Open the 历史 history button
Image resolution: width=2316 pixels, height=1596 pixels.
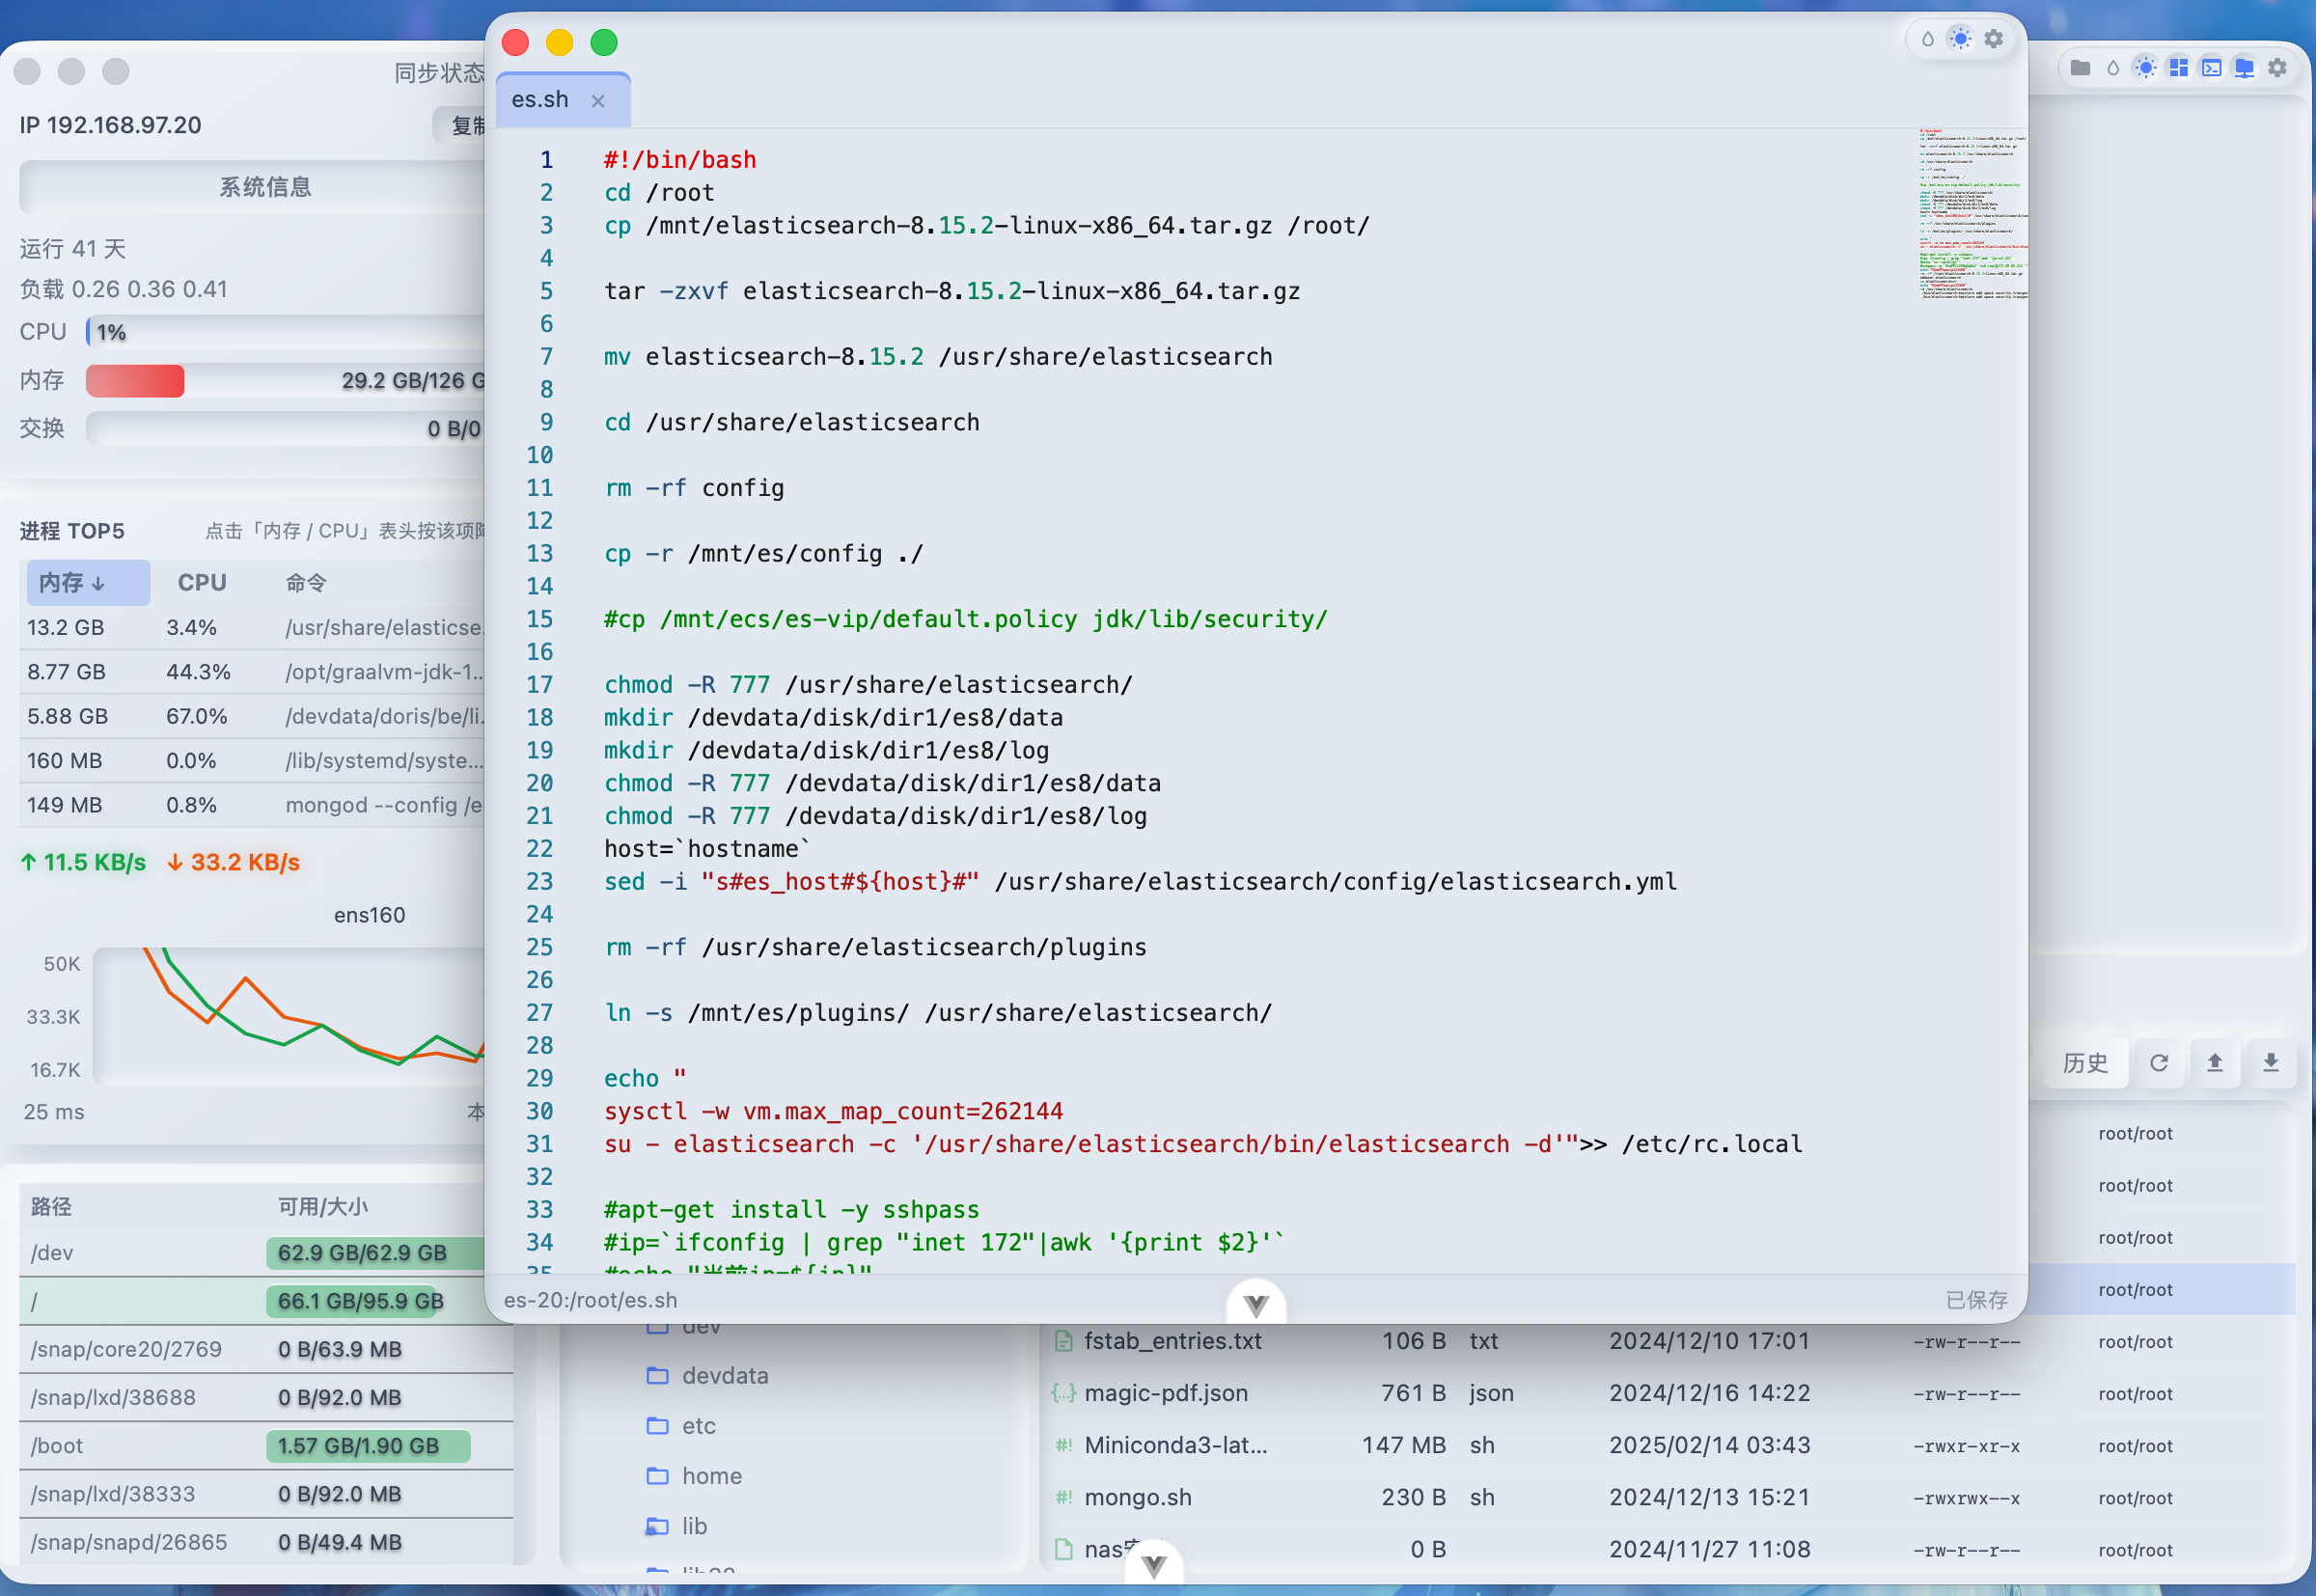point(2085,1062)
